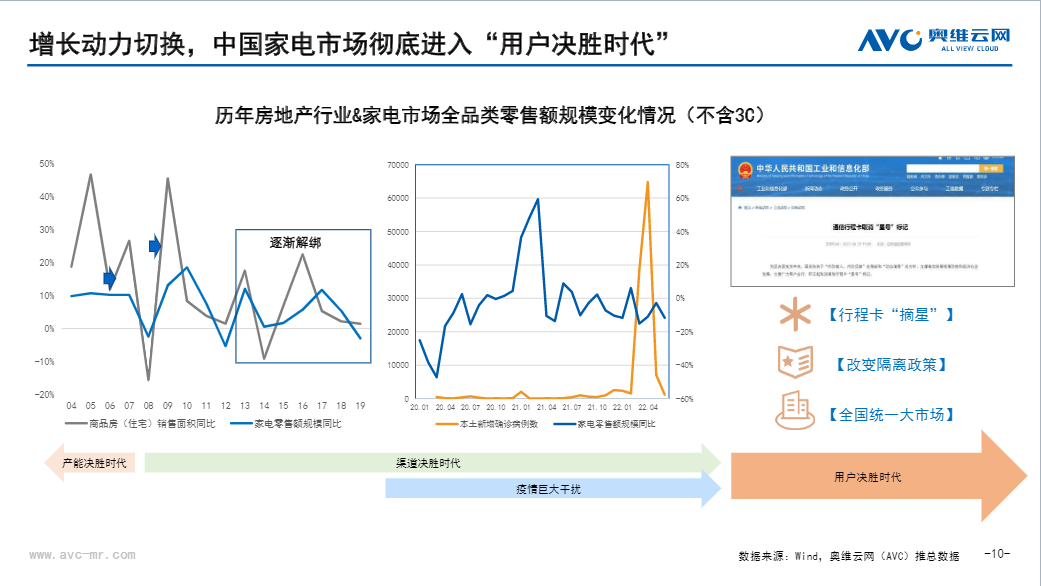
Task: Click the green 渠道决胜时代 arrow bar
Action: (428, 463)
